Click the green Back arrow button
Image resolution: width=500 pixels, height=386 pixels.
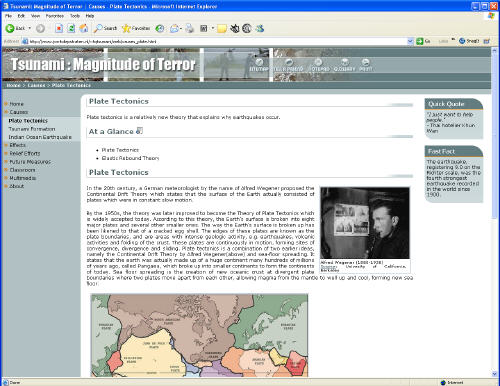point(10,29)
